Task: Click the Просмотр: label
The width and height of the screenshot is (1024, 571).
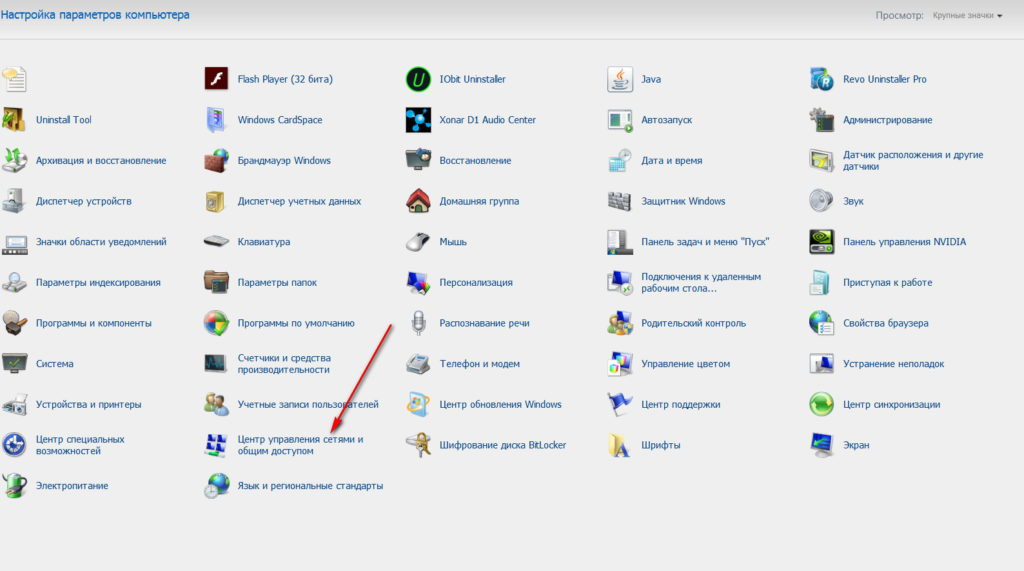Action: click(899, 15)
